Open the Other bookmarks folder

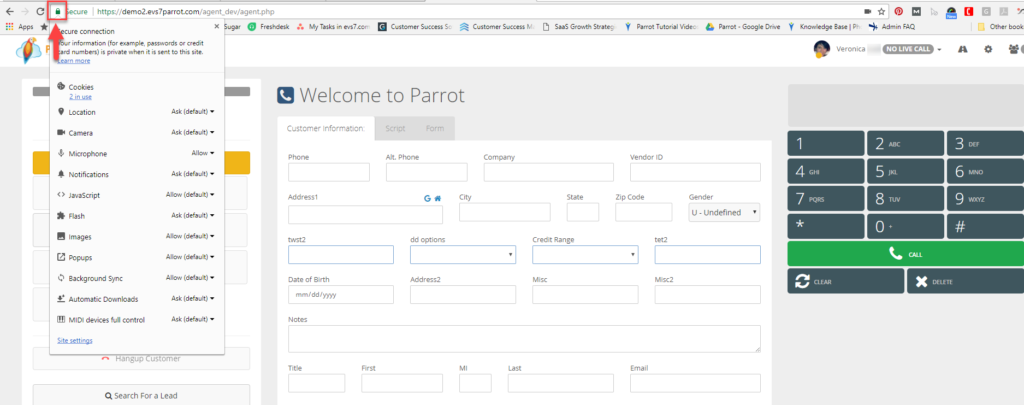[x=1000, y=27]
